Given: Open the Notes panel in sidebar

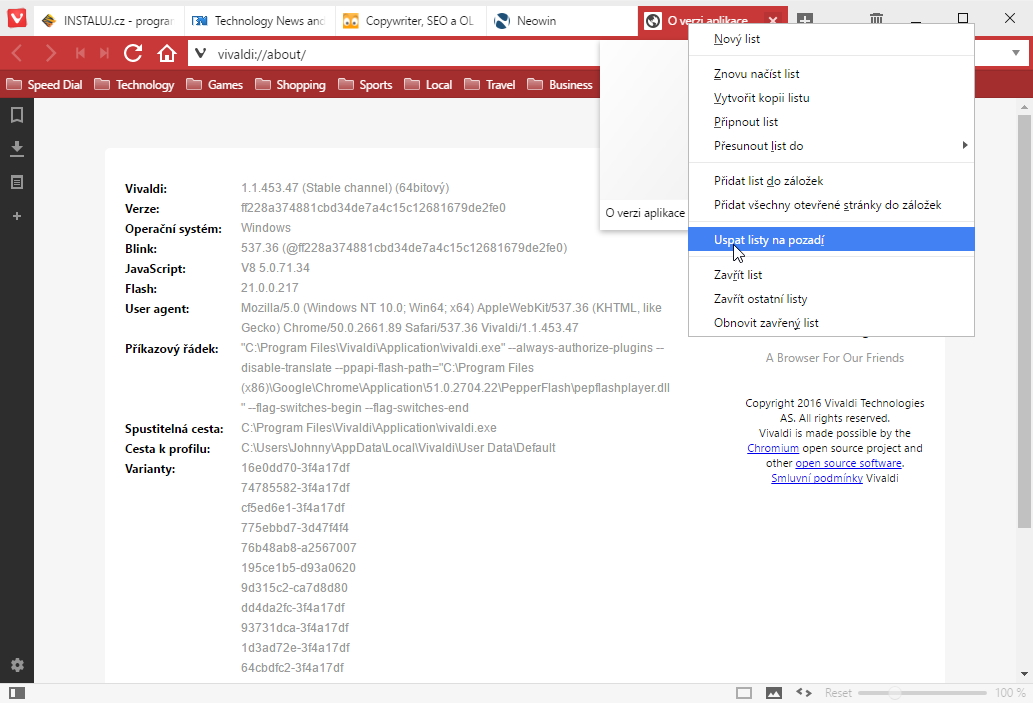Looking at the screenshot, I should coord(17,183).
